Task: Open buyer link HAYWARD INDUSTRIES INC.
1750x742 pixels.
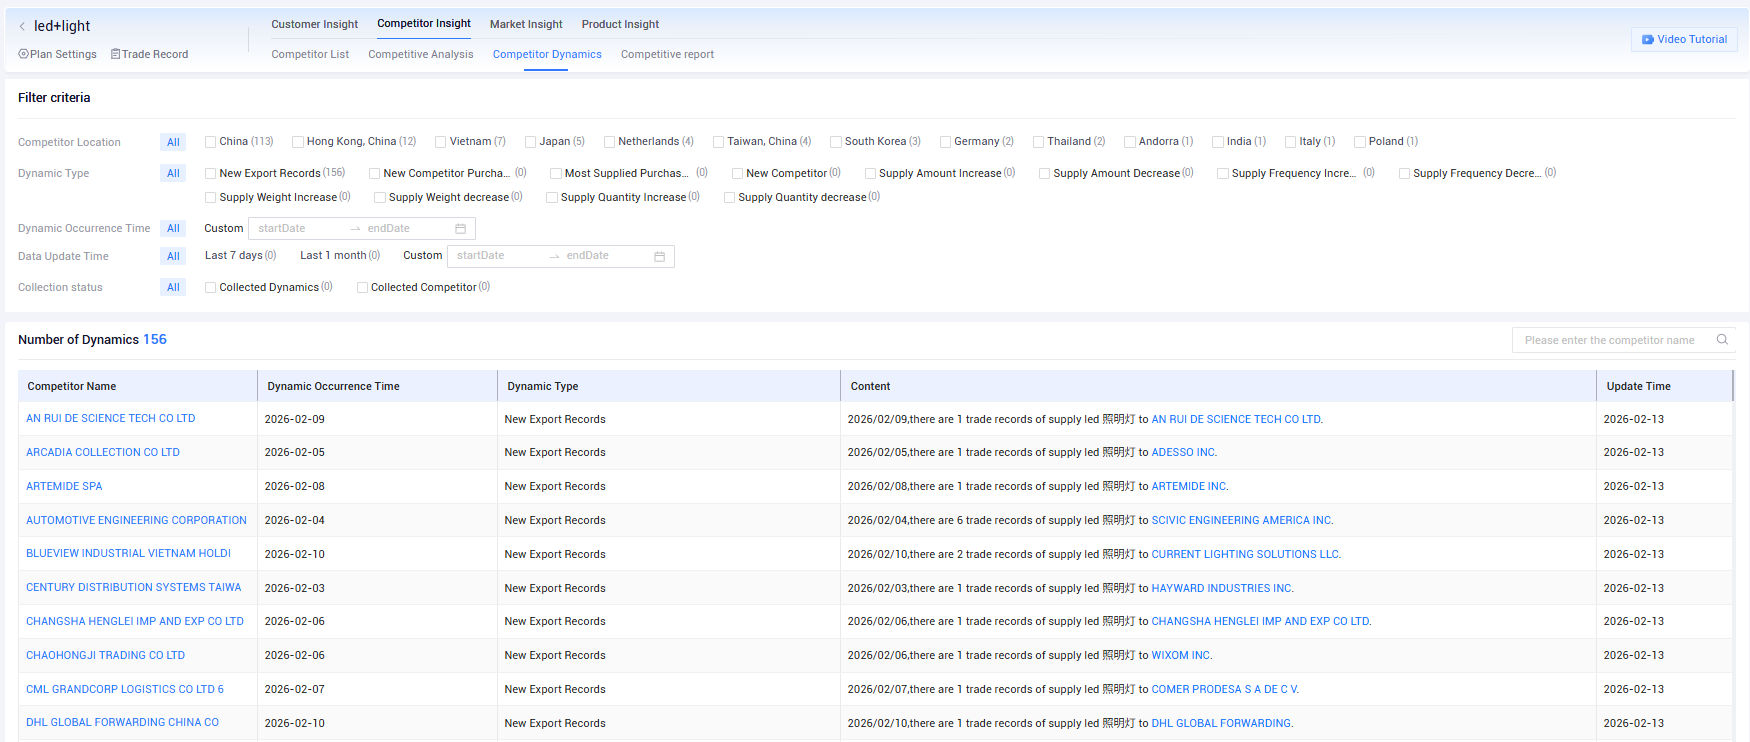Action: point(1222,589)
